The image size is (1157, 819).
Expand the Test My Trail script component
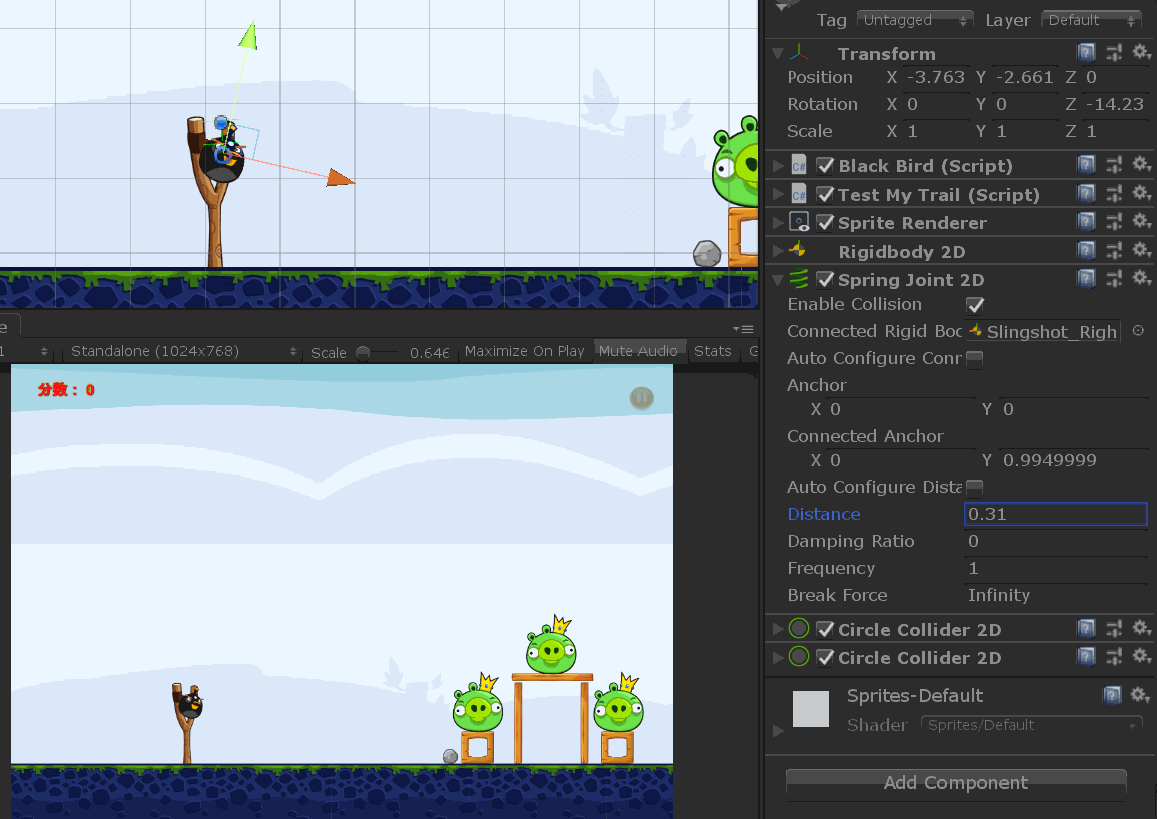pos(778,195)
